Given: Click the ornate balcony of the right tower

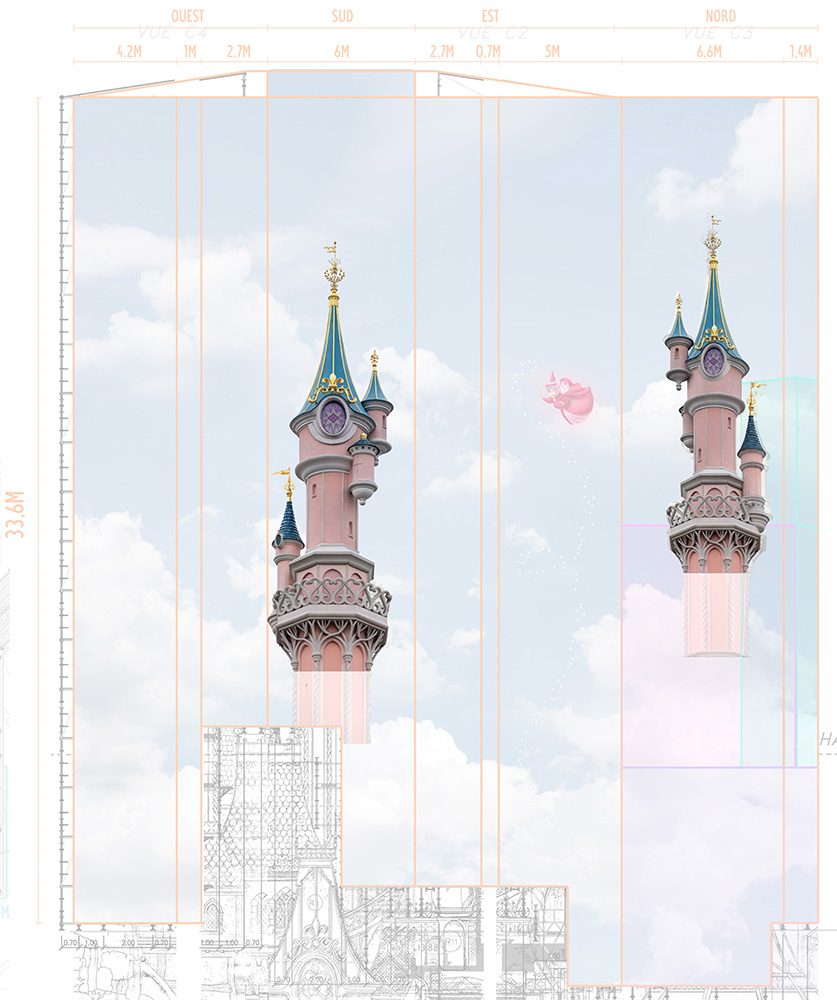Looking at the screenshot, I should point(714,511).
